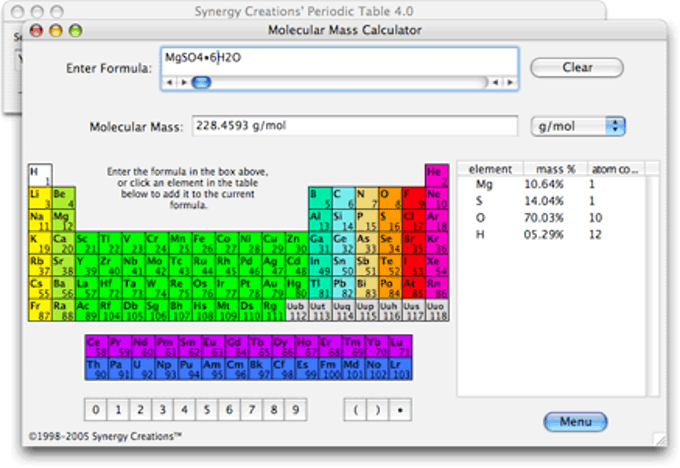Select the Nitrogen (N) element cell

(x=367, y=198)
